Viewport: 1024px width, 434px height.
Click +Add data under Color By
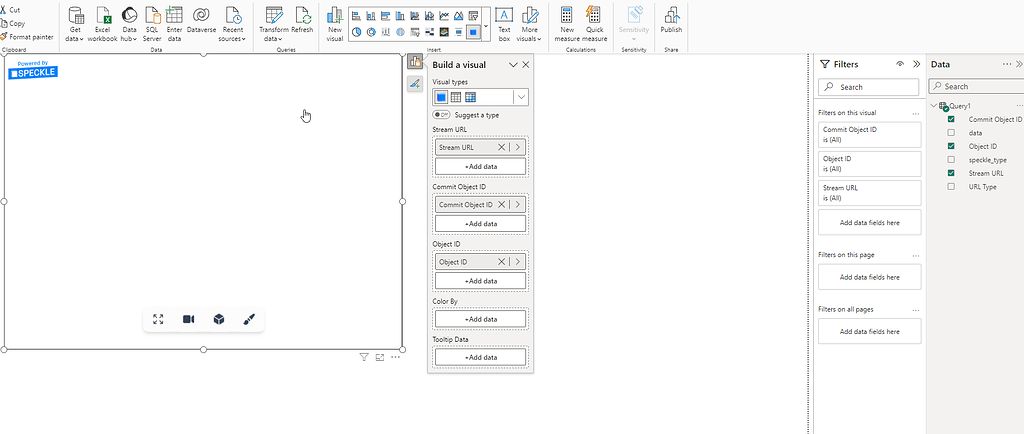pyautogui.click(x=481, y=319)
